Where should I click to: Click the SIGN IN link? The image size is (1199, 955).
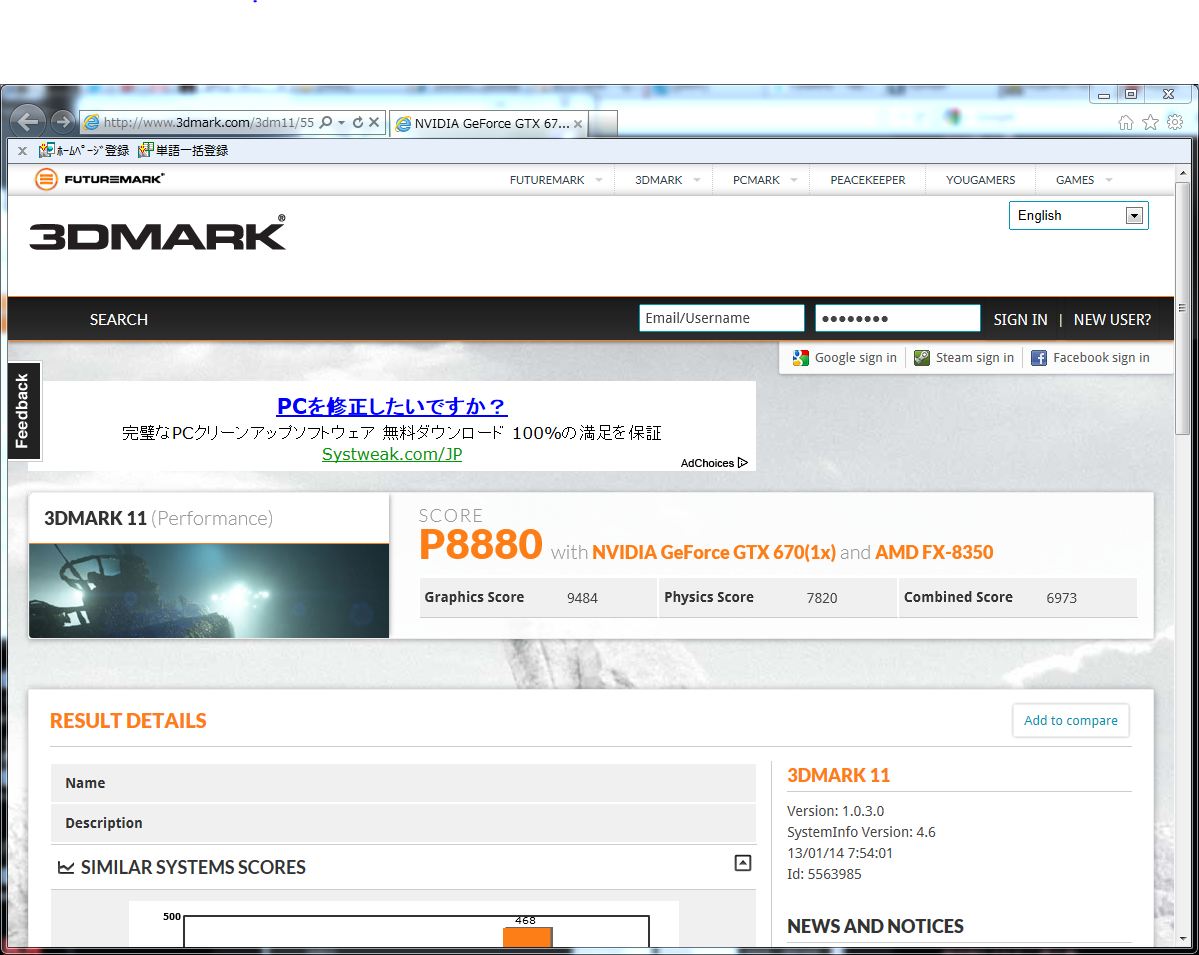pyautogui.click(x=1020, y=320)
